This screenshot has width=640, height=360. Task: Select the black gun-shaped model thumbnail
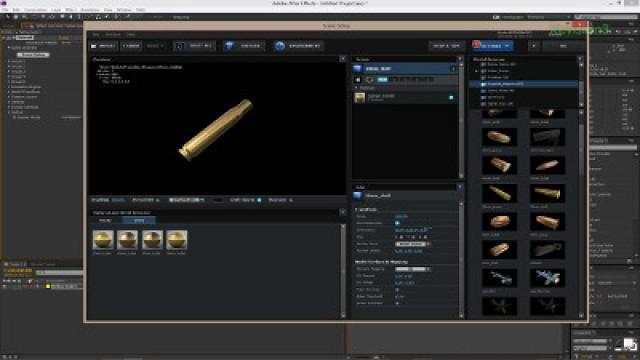pyautogui.click(x=547, y=137)
